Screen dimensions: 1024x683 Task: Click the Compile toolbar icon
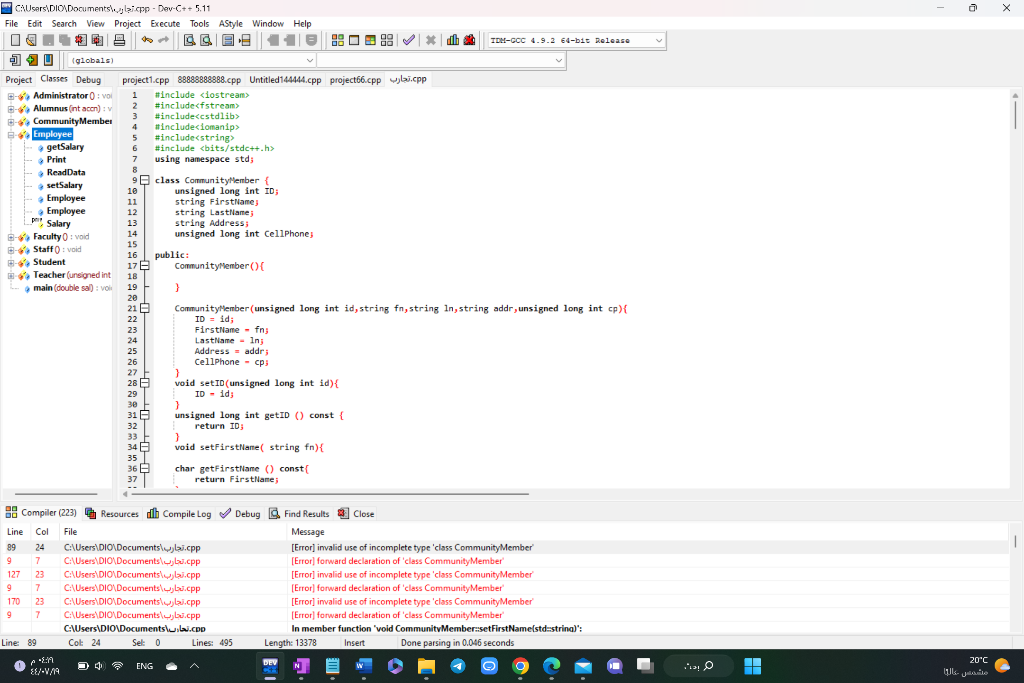pyautogui.click(x=338, y=40)
